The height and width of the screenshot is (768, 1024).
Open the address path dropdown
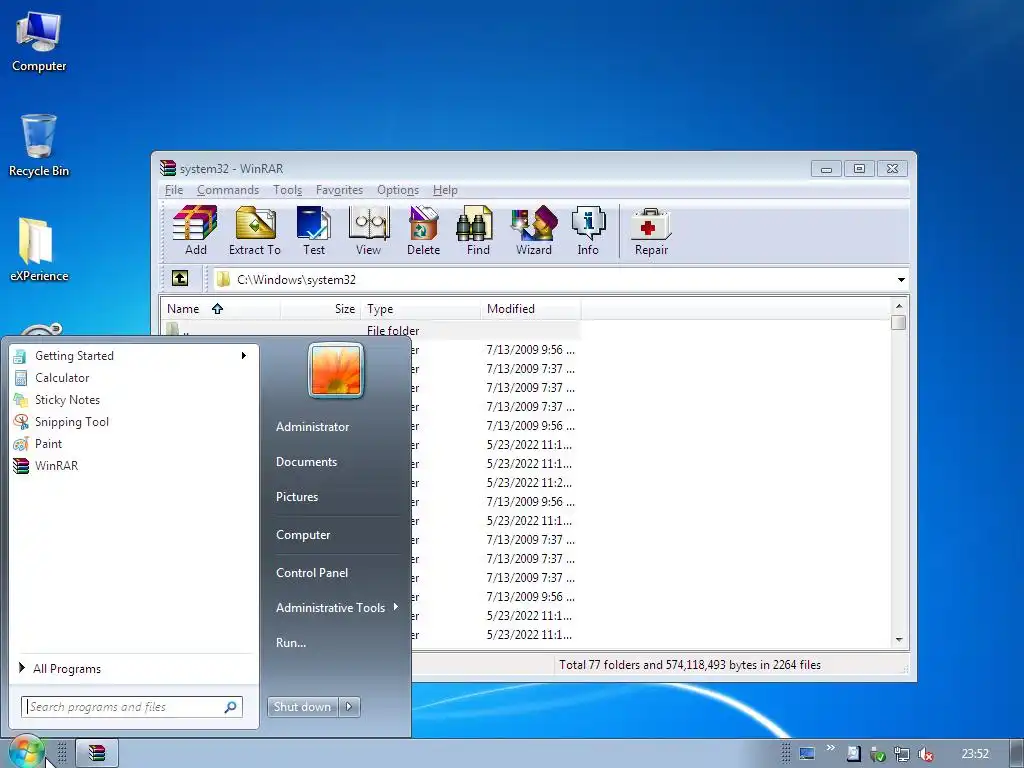coord(901,280)
